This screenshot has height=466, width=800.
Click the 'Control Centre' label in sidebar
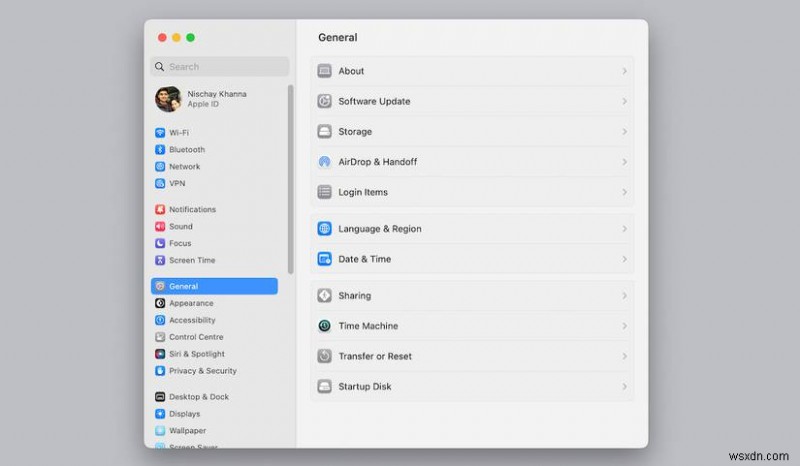(196, 337)
